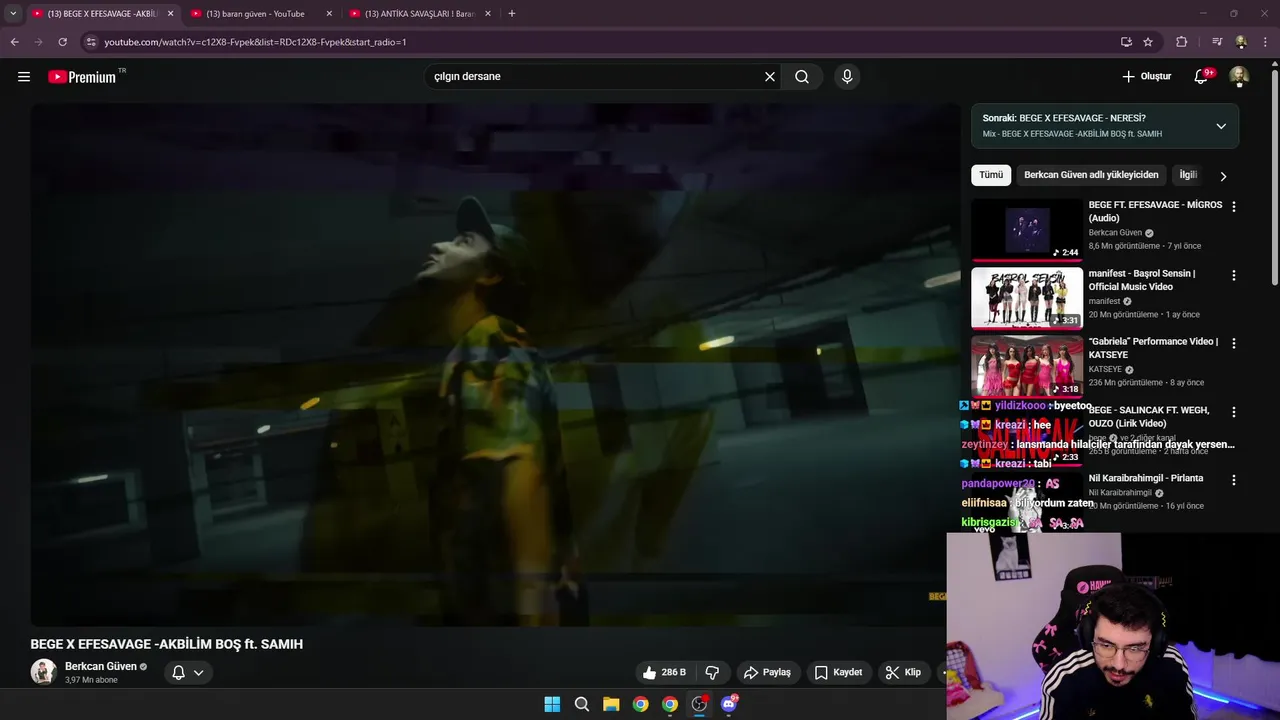Viewport: 1280px width, 720px height.
Task: Open Discord from the taskbar
Action: [729, 704]
